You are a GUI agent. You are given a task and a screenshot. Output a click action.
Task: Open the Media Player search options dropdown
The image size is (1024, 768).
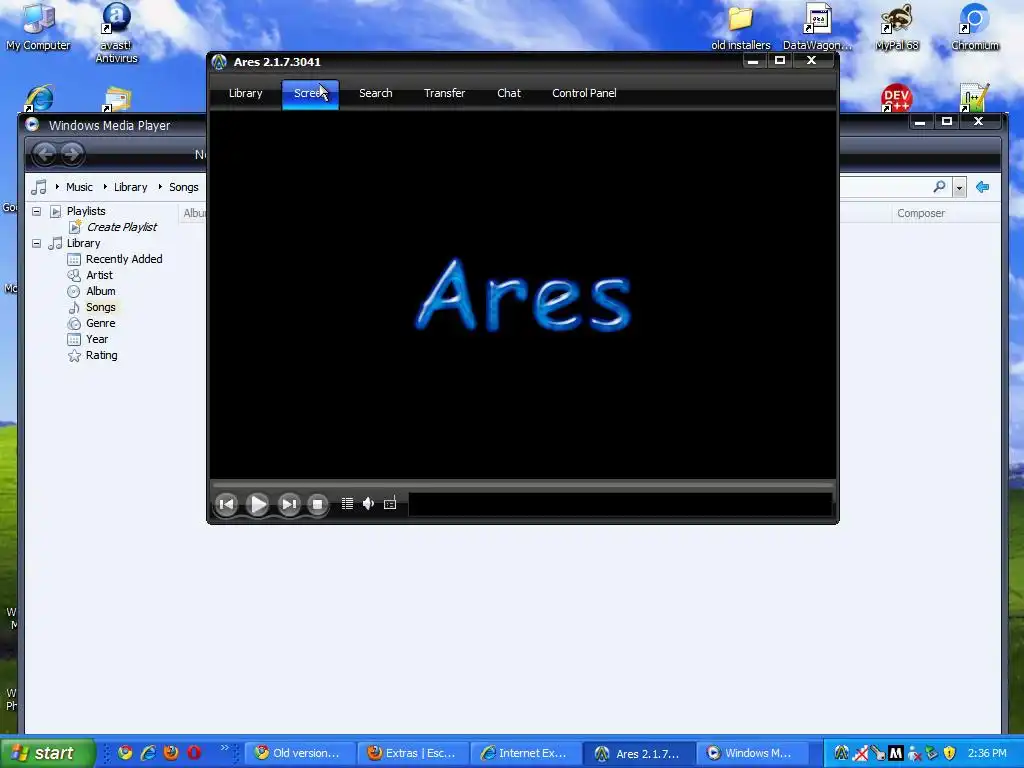click(959, 187)
